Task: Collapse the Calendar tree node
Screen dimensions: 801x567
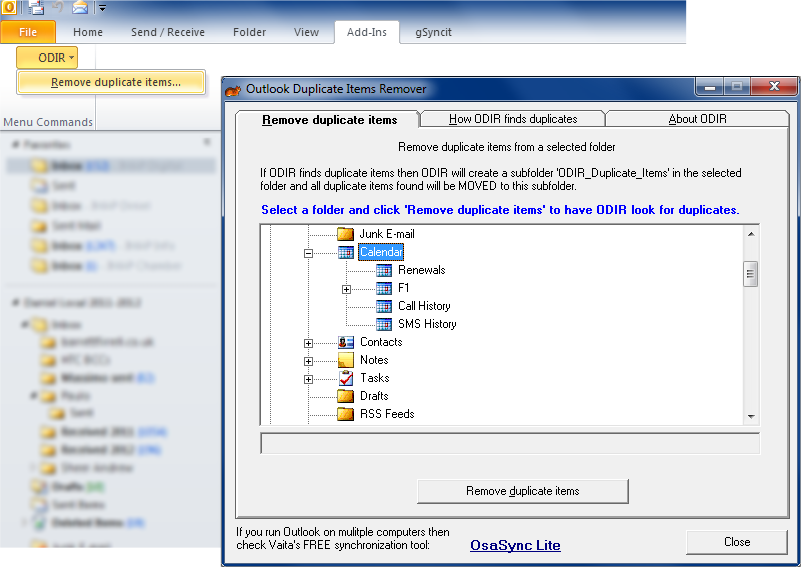Action: pos(308,253)
